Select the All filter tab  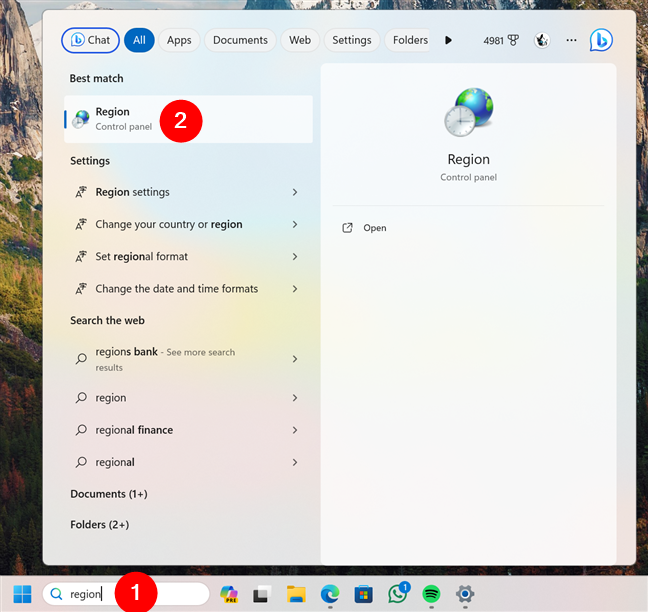(x=139, y=40)
